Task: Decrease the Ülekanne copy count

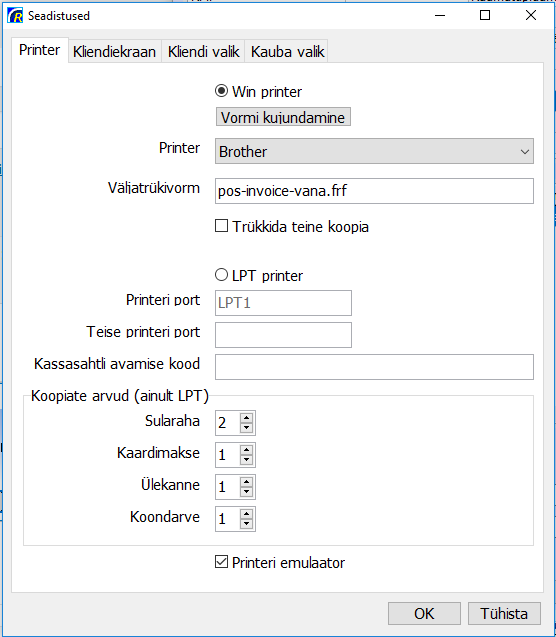Action: point(247,492)
